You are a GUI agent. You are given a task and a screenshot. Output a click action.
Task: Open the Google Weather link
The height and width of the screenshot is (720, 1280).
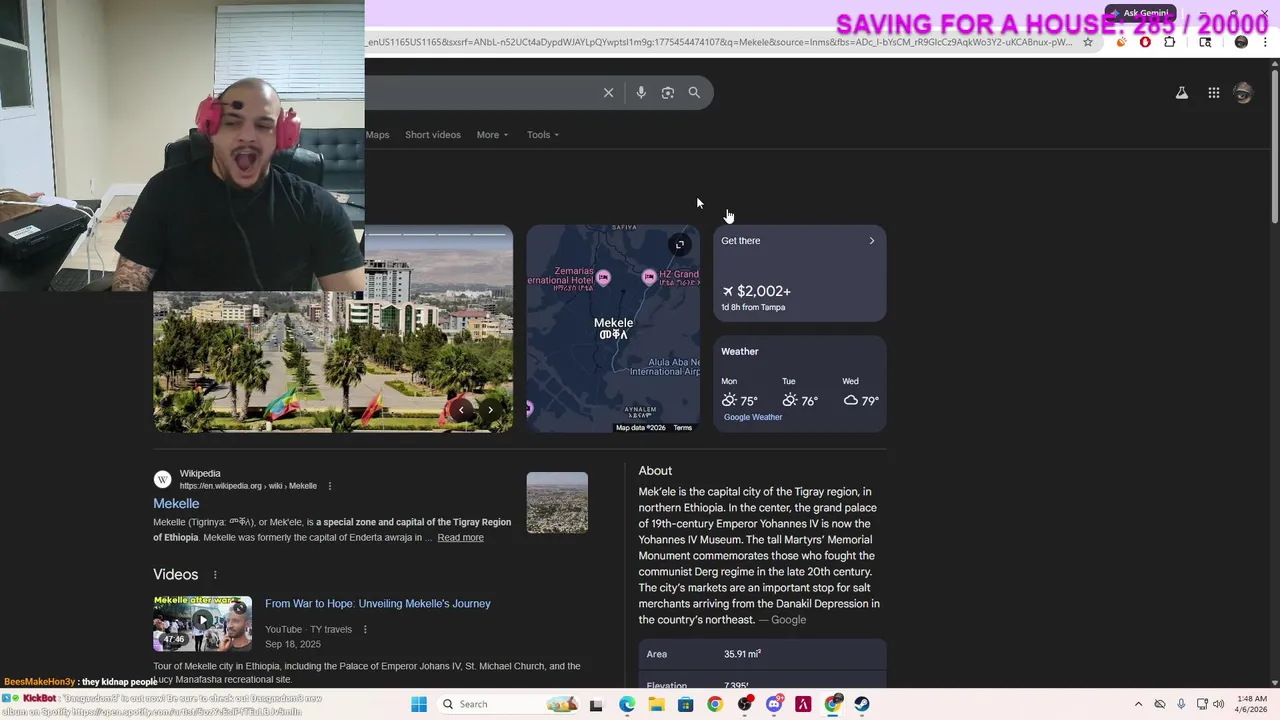pyautogui.click(x=753, y=417)
